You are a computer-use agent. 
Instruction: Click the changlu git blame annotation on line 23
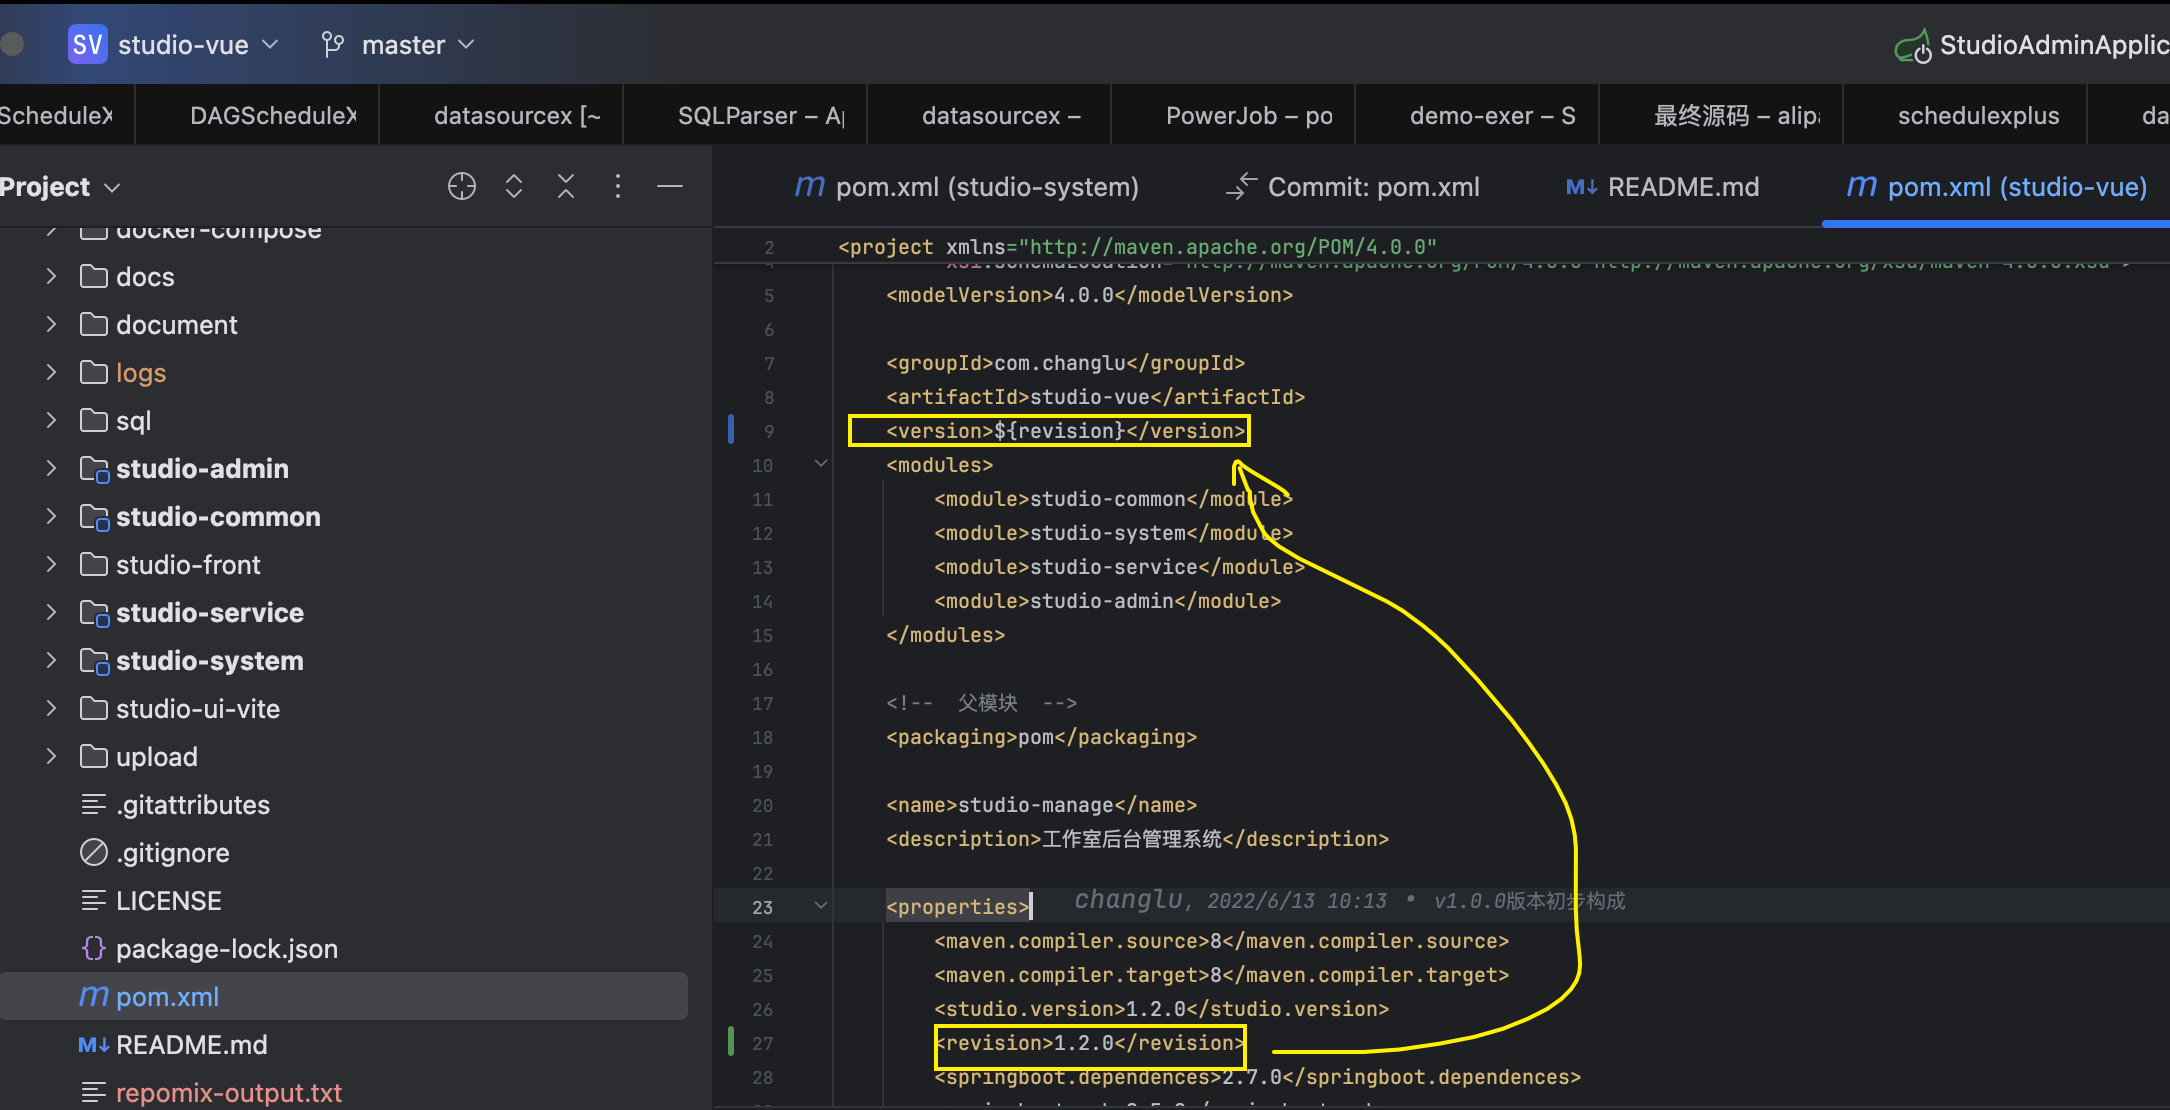(1350, 901)
